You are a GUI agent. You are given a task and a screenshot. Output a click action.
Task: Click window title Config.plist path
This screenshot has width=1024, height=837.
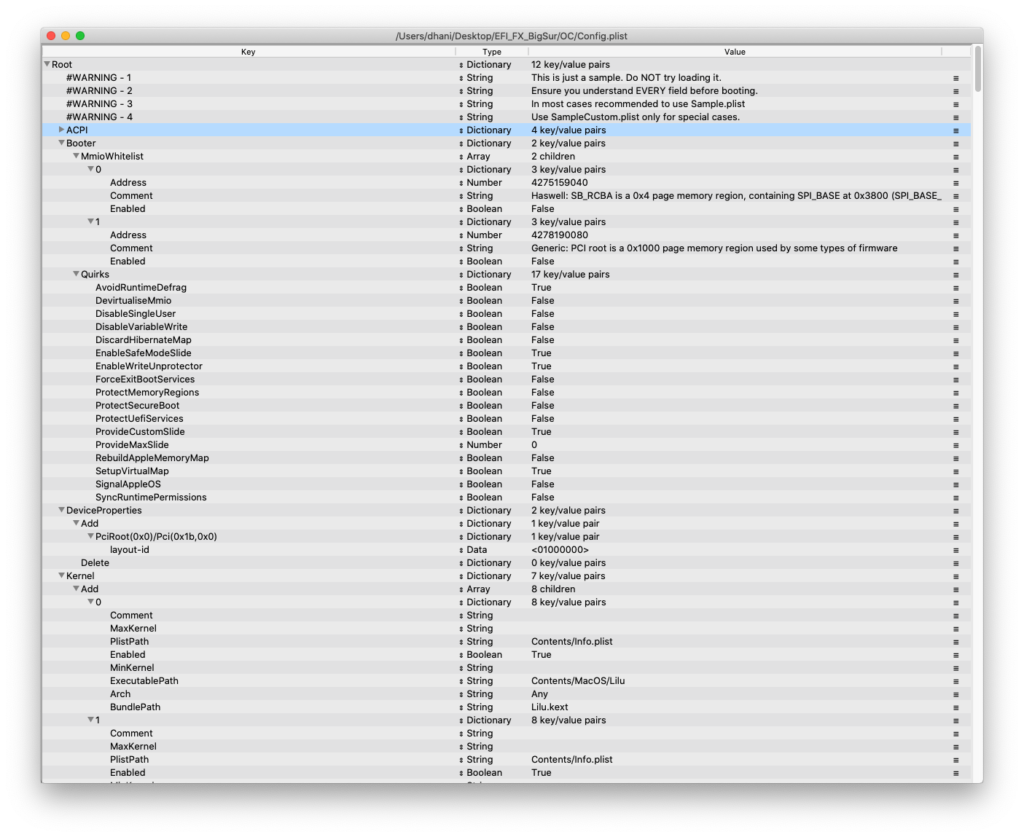[511, 36]
